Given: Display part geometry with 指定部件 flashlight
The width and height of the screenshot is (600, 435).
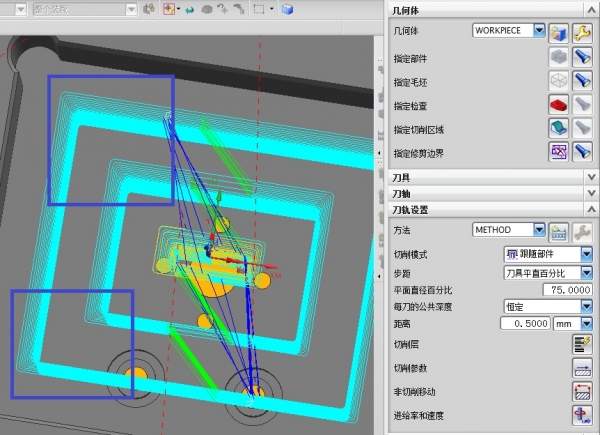Looking at the screenshot, I should (x=582, y=57).
